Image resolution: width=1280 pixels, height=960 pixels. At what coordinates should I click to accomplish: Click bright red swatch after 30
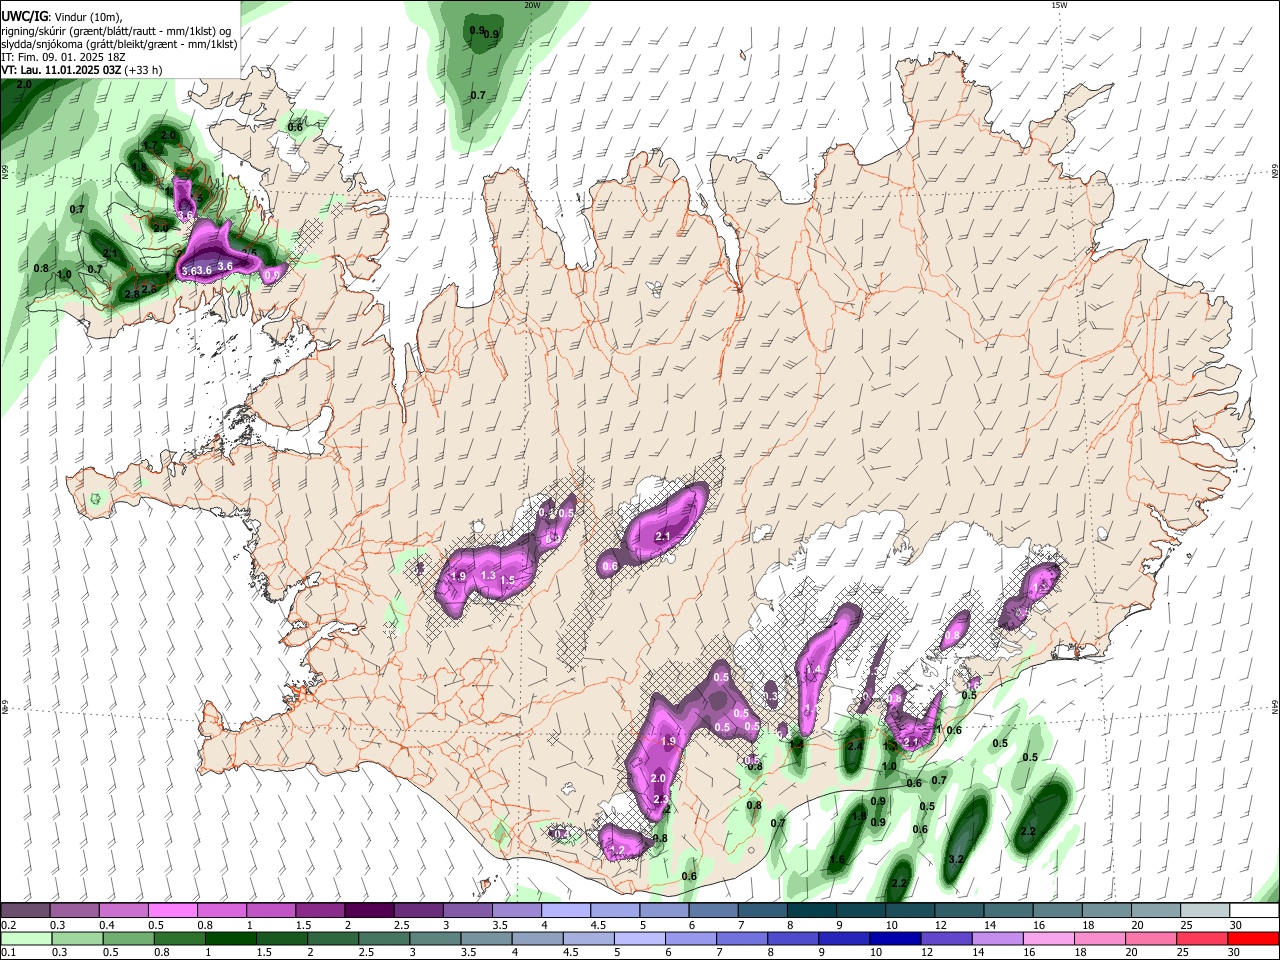pos(1252,938)
